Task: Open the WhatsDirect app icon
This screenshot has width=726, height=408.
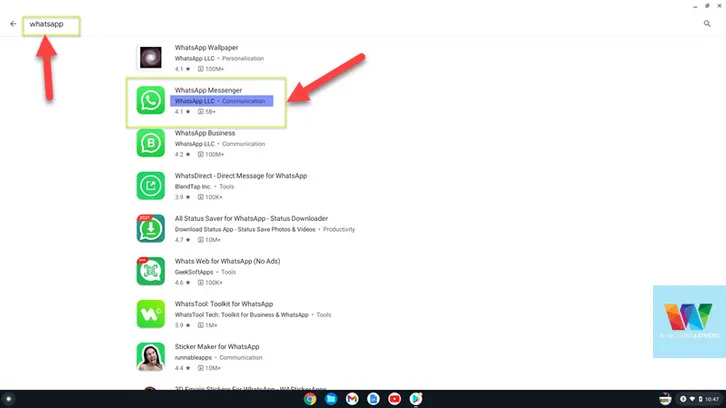Action: (x=150, y=186)
